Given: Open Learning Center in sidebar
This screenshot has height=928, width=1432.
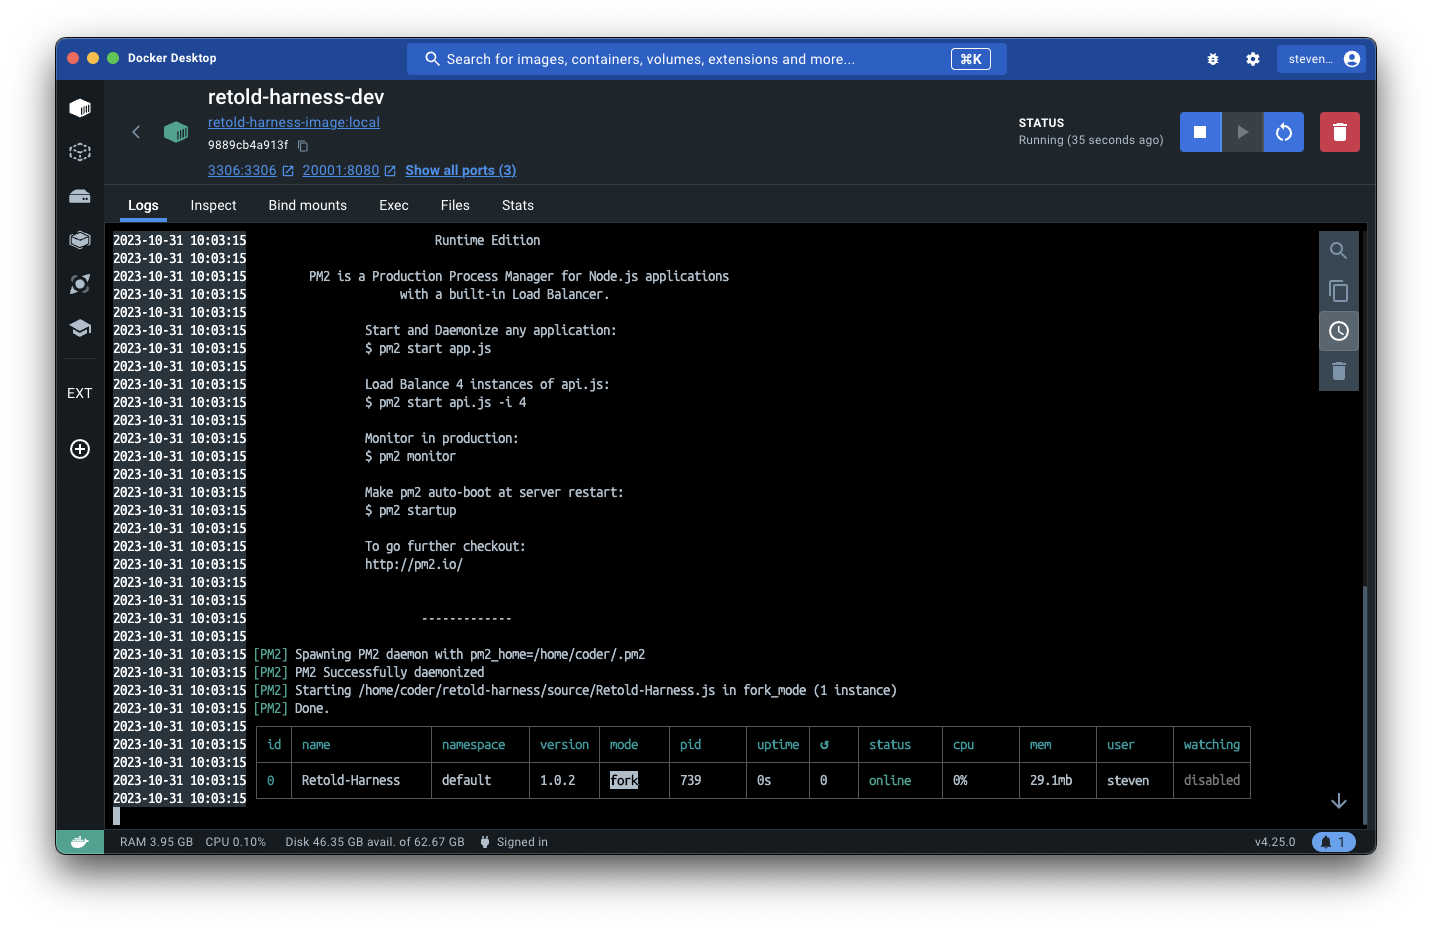Looking at the screenshot, I should click(x=80, y=328).
